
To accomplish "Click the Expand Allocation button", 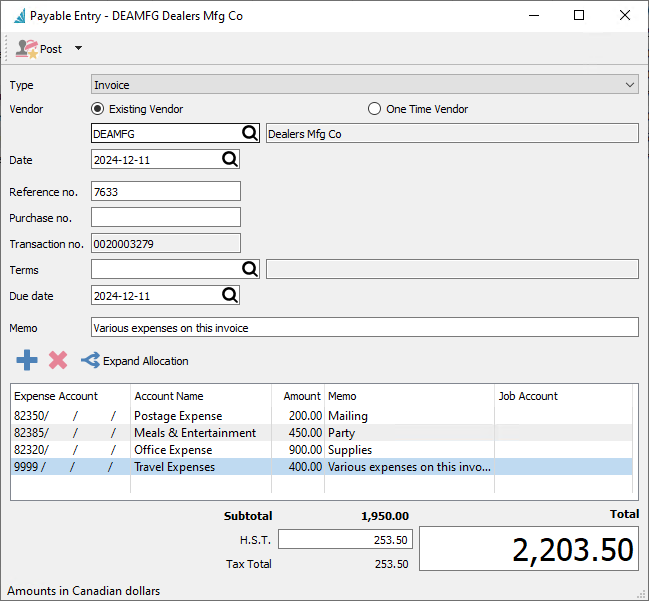I will click(135, 361).
